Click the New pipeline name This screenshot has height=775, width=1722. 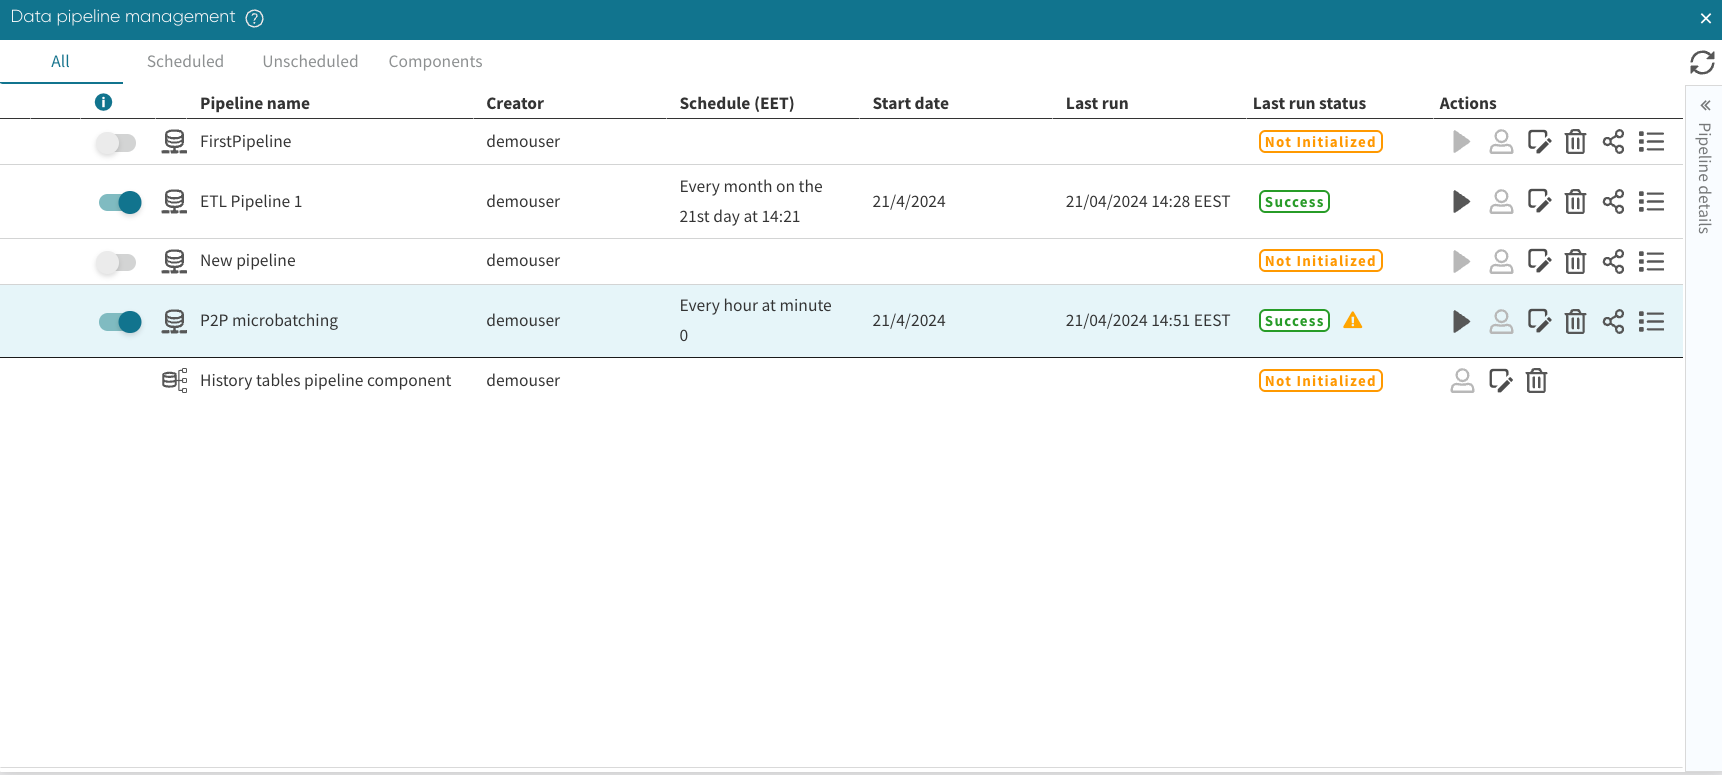248,260
